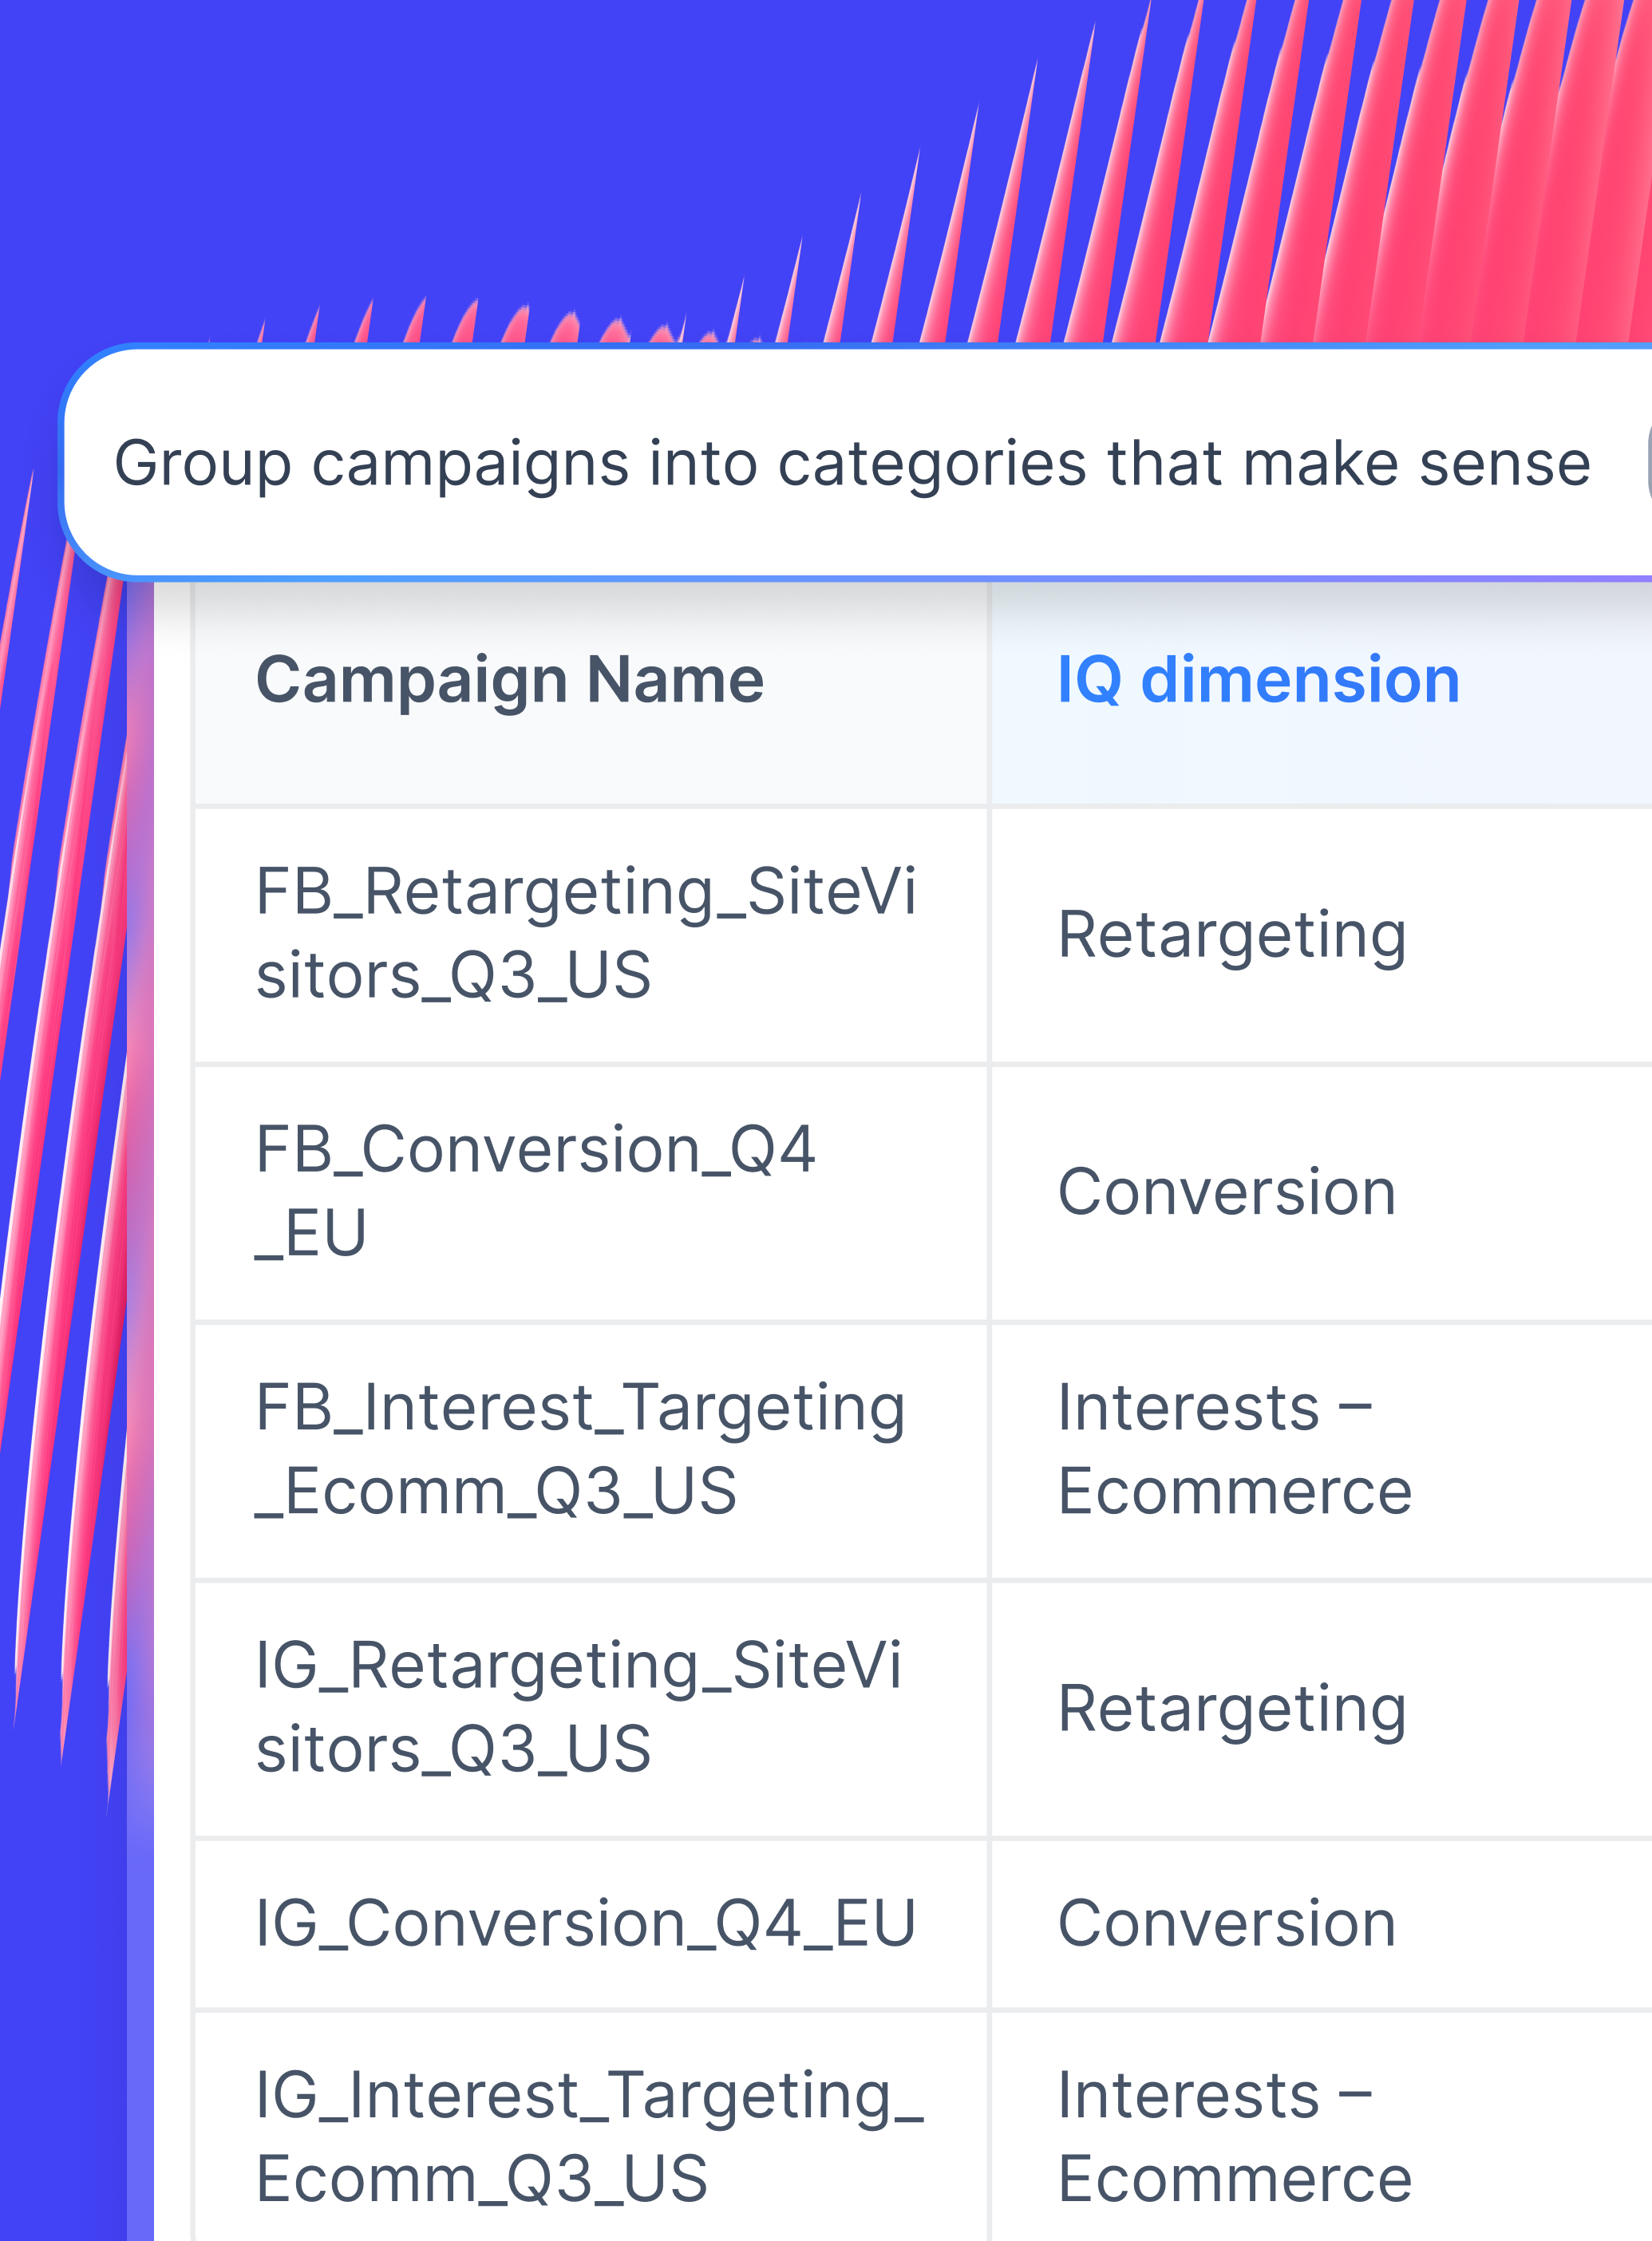The width and height of the screenshot is (1652, 2241).
Task: Click the IG_Conversion_Q4_EU campaign name
Action: point(585,1922)
